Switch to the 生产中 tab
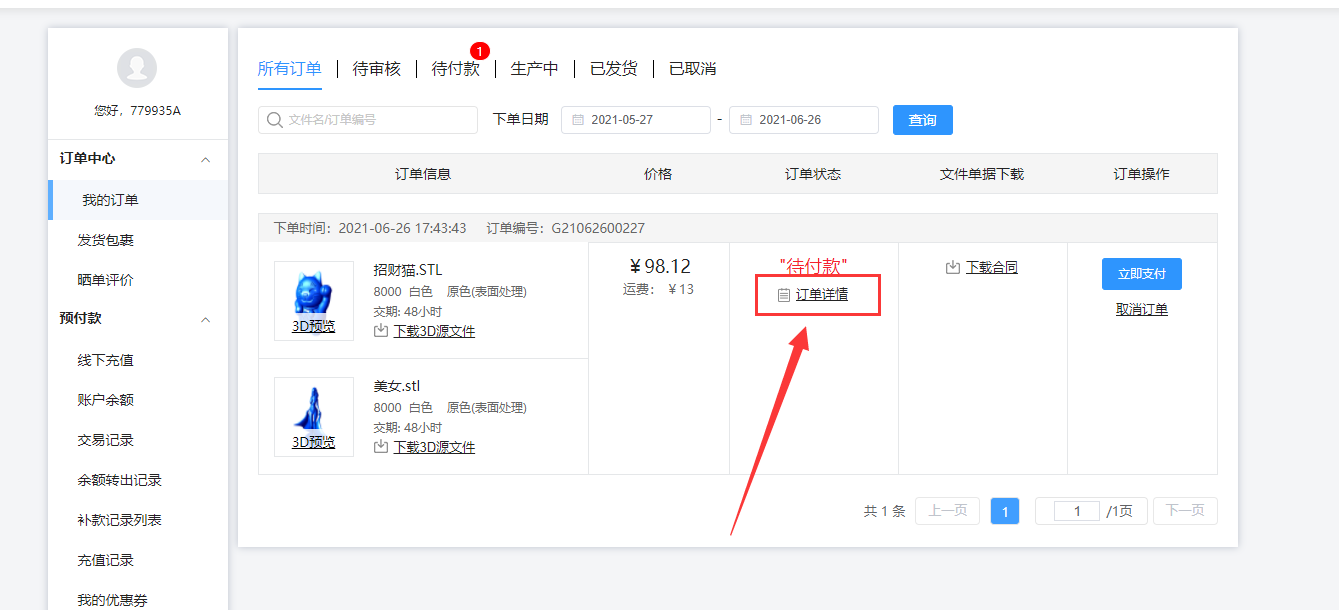Viewport: 1339px width, 610px height. [x=534, y=69]
